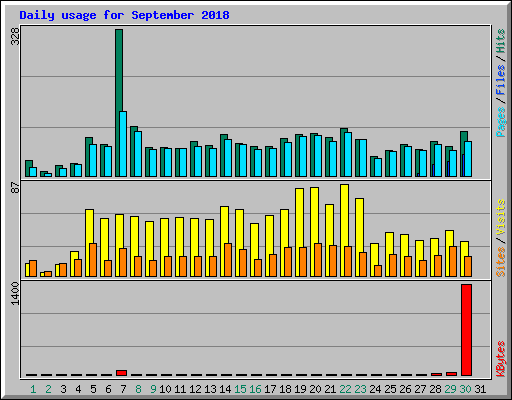The height and width of the screenshot is (400, 512).
Task: Click day label '26' on the x-axis
Action: (405, 389)
